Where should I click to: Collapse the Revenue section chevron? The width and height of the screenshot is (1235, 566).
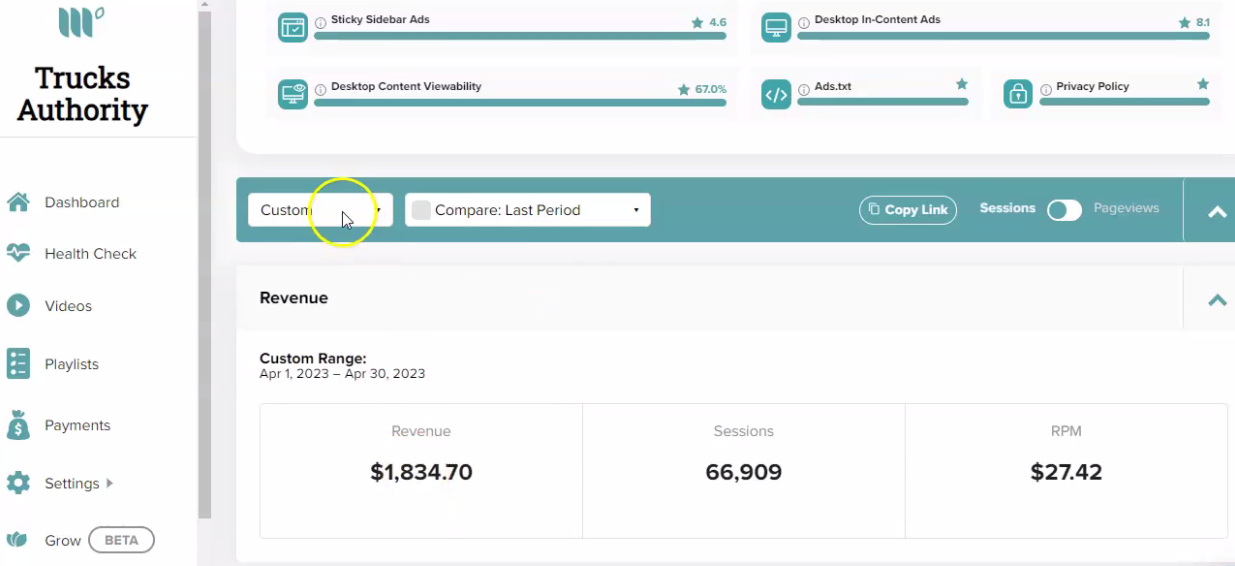point(1217,299)
